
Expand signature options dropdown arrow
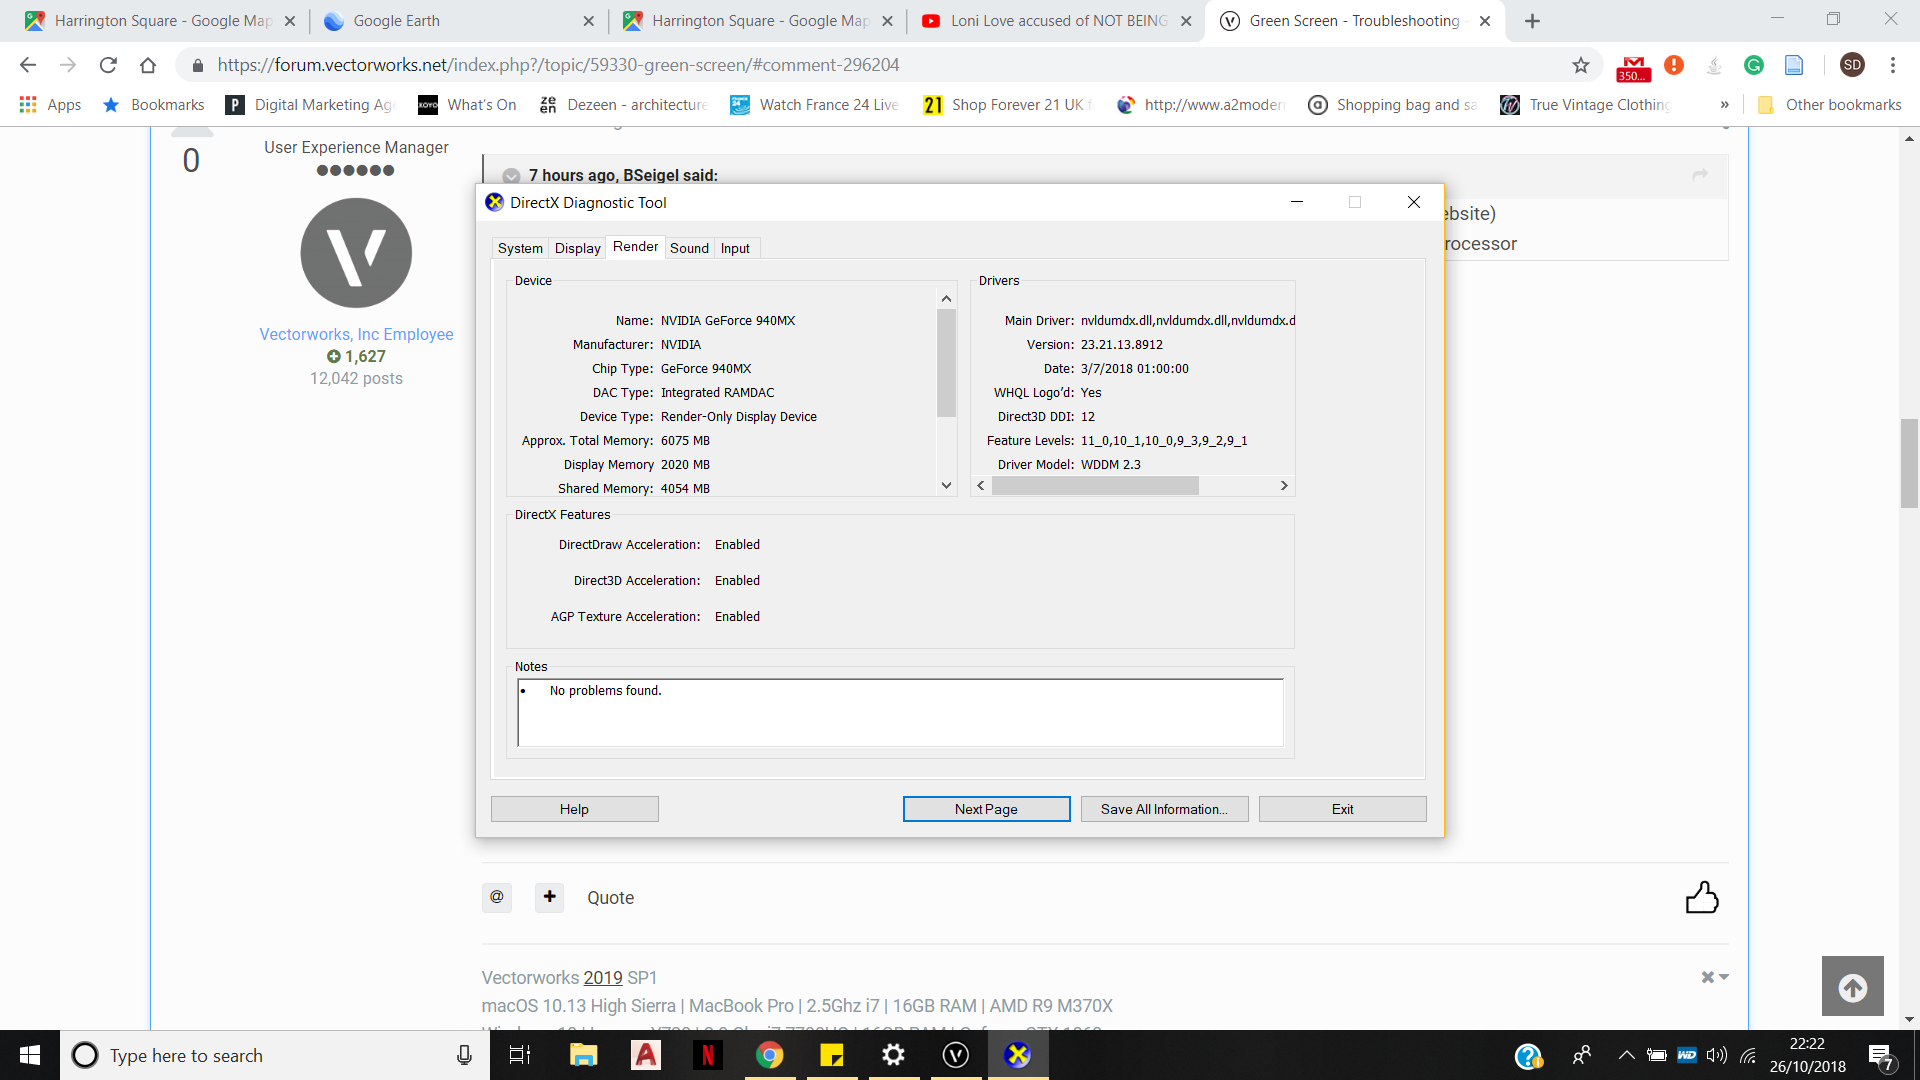[x=1723, y=977]
